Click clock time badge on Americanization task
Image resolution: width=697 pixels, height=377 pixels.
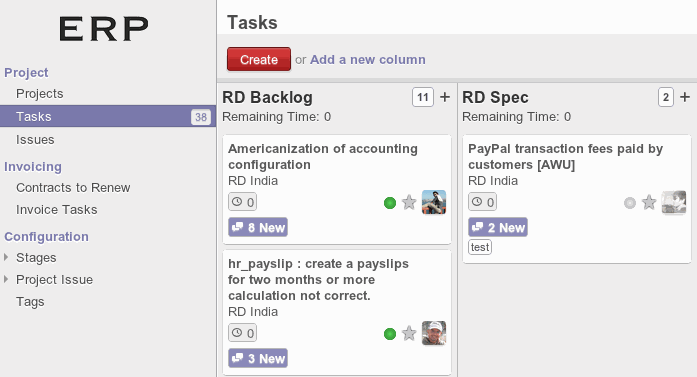[x=242, y=202]
